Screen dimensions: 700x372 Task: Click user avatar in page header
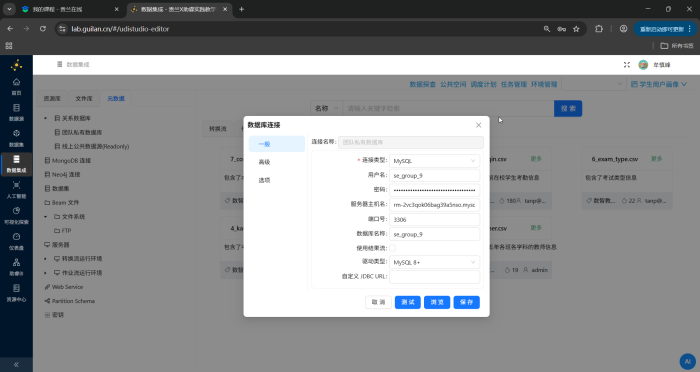(643, 65)
